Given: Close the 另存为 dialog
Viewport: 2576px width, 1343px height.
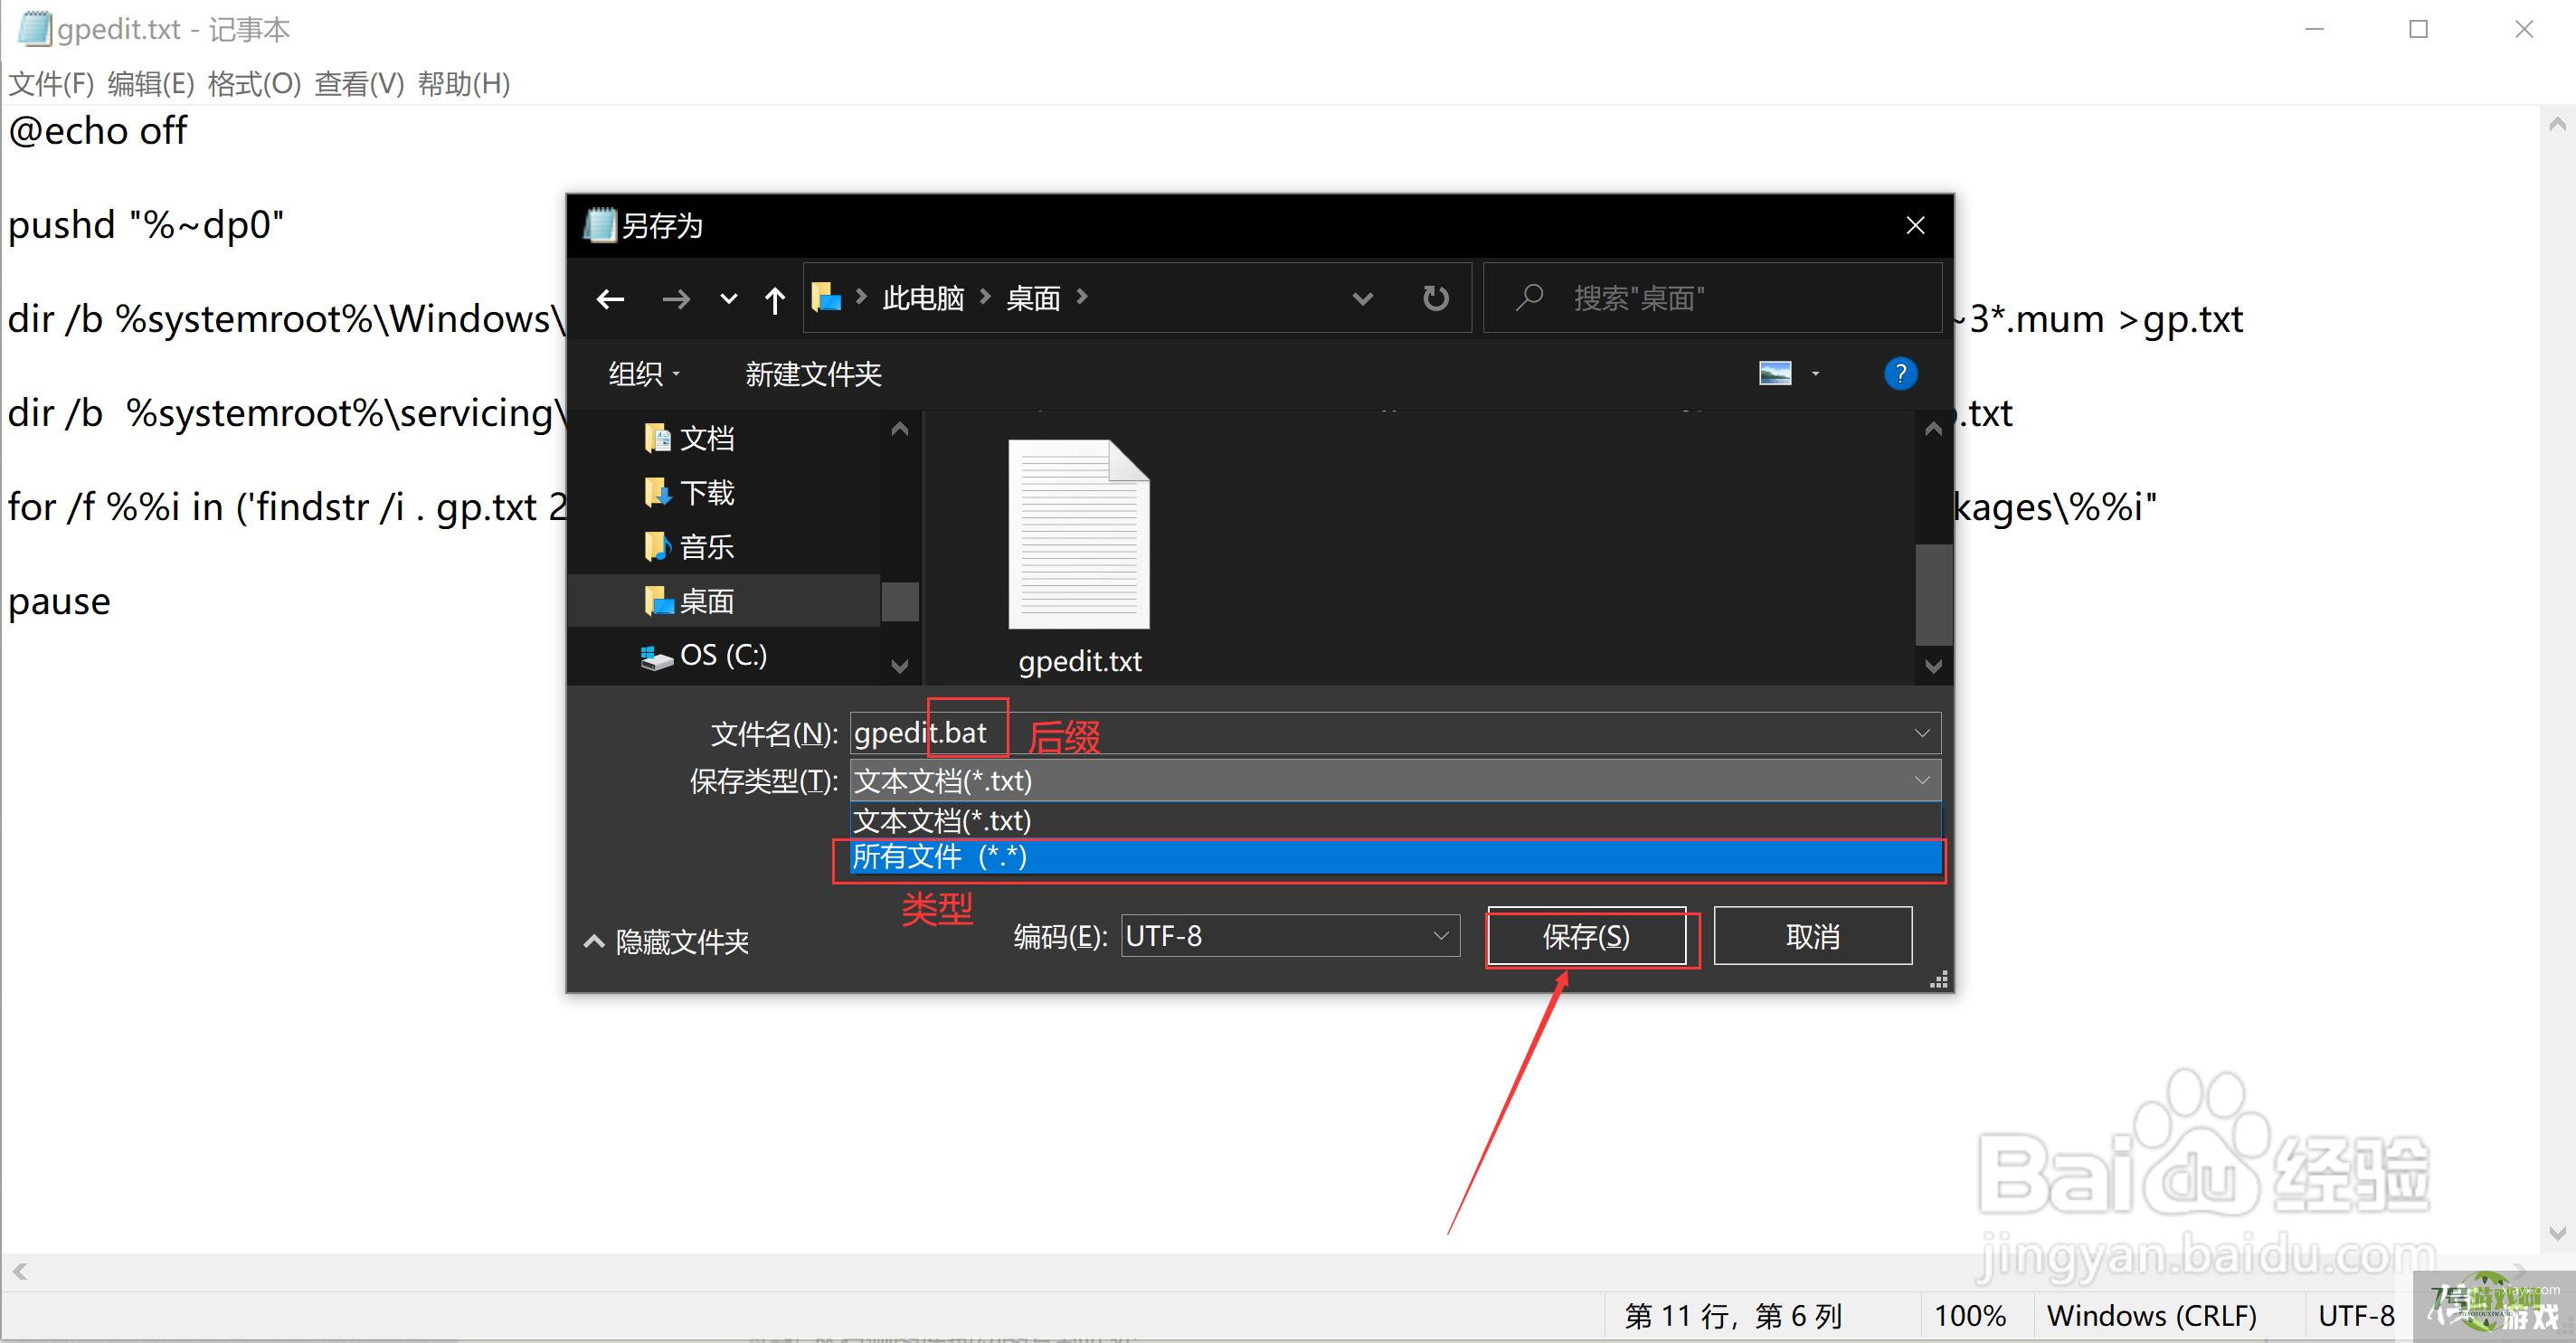Looking at the screenshot, I should click(1915, 226).
